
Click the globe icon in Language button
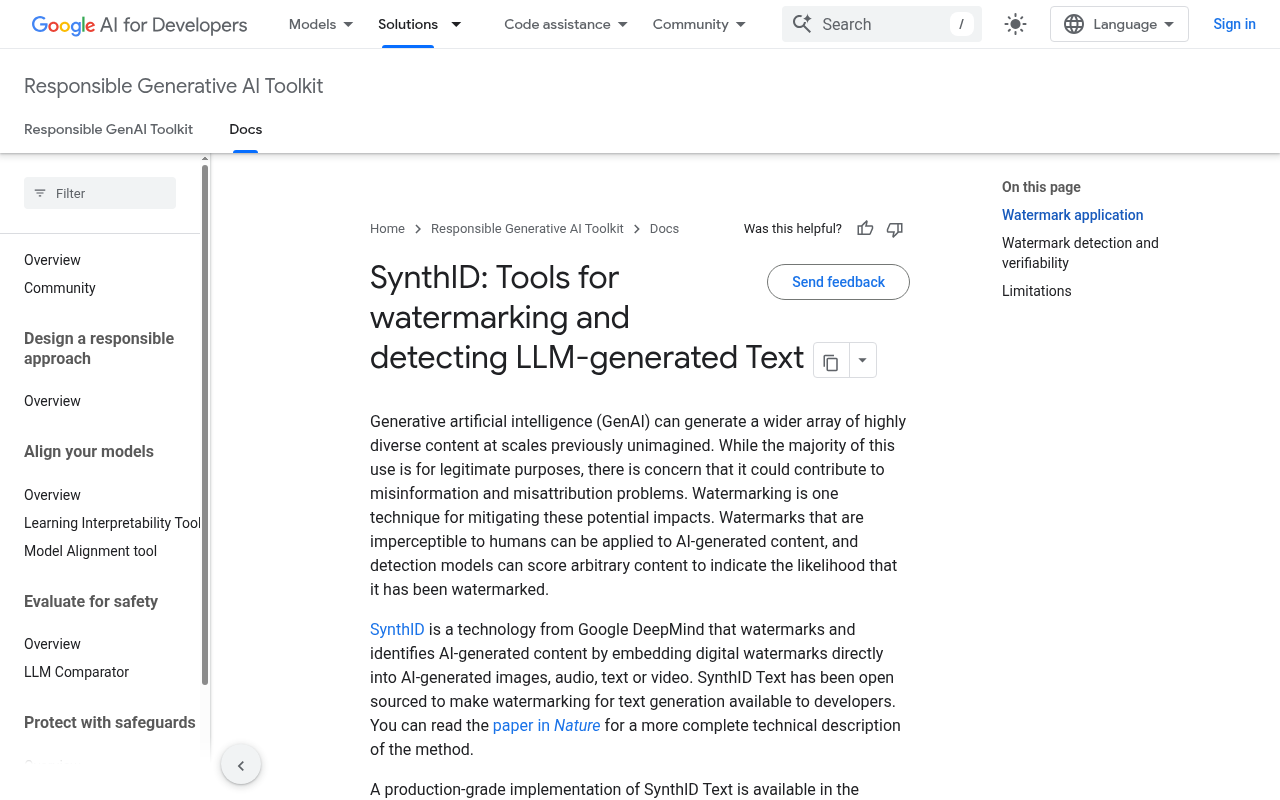click(x=1074, y=24)
